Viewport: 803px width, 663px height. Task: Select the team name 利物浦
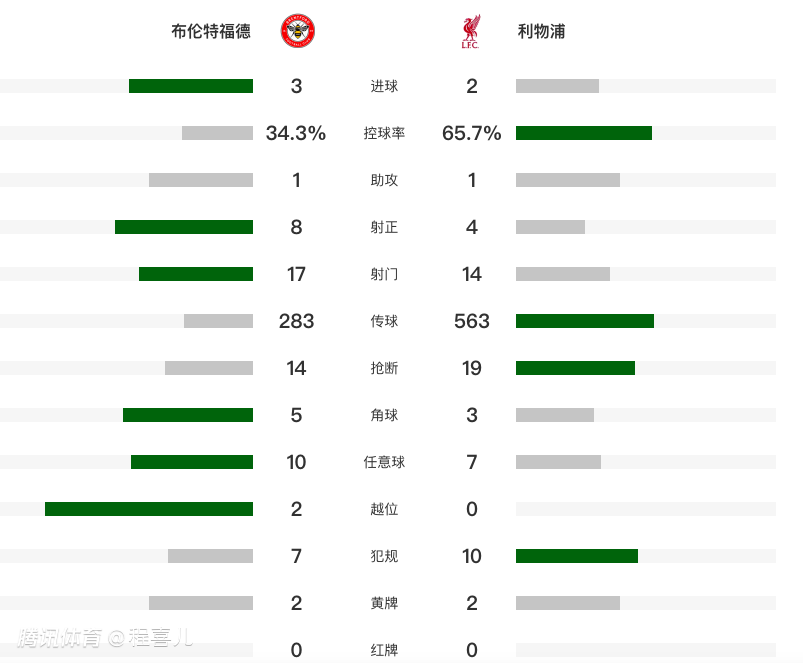542,32
